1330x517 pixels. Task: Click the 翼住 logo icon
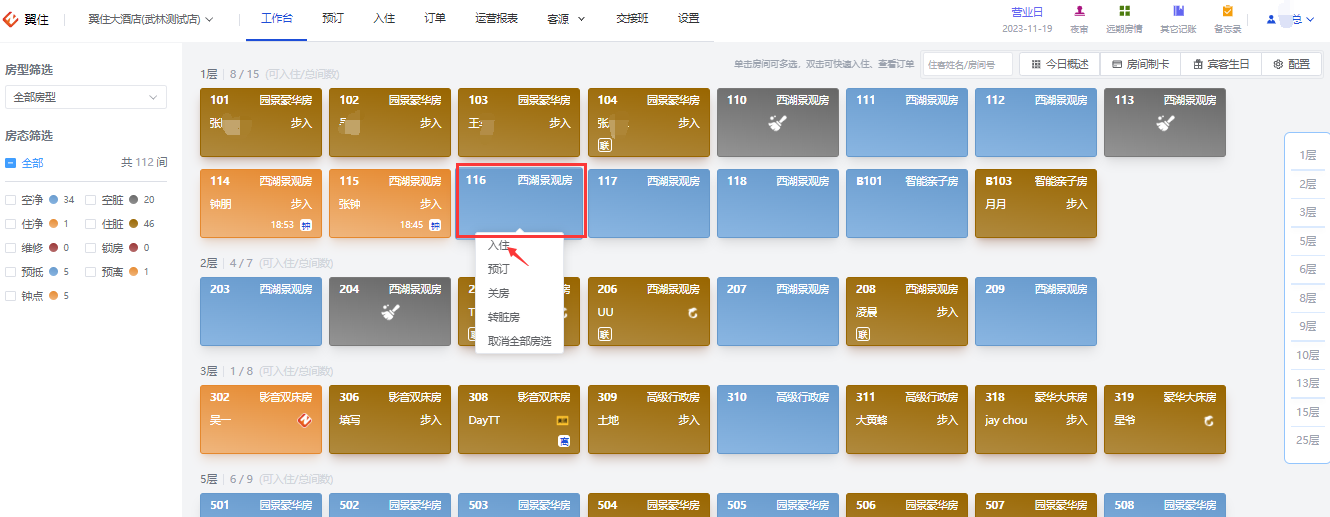[x=12, y=19]
